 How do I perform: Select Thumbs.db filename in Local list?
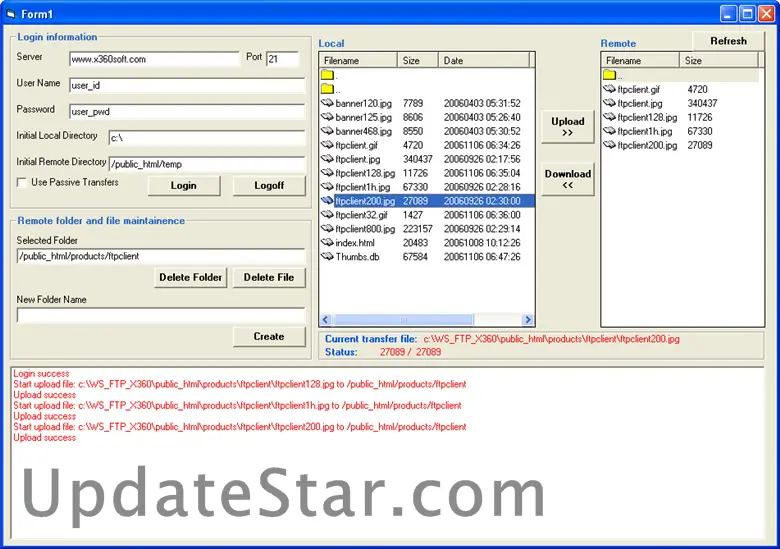(x=357, y=257)
